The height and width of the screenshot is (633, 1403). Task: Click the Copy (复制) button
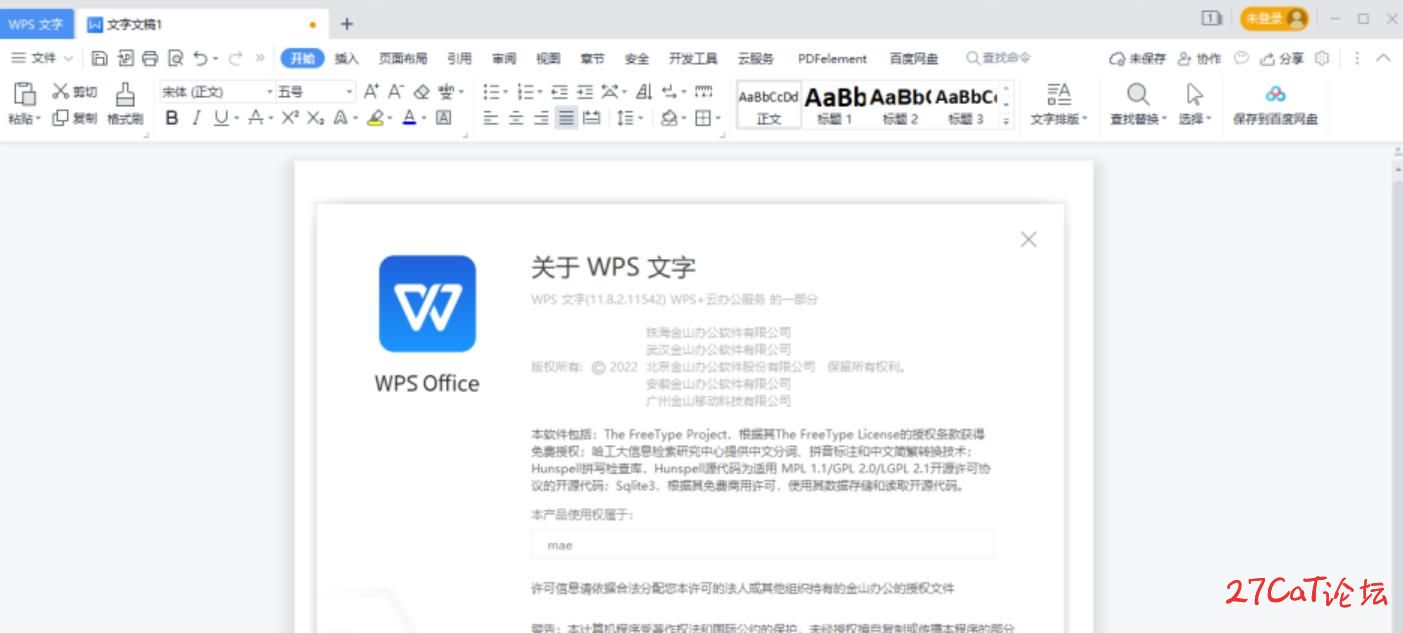75,118
